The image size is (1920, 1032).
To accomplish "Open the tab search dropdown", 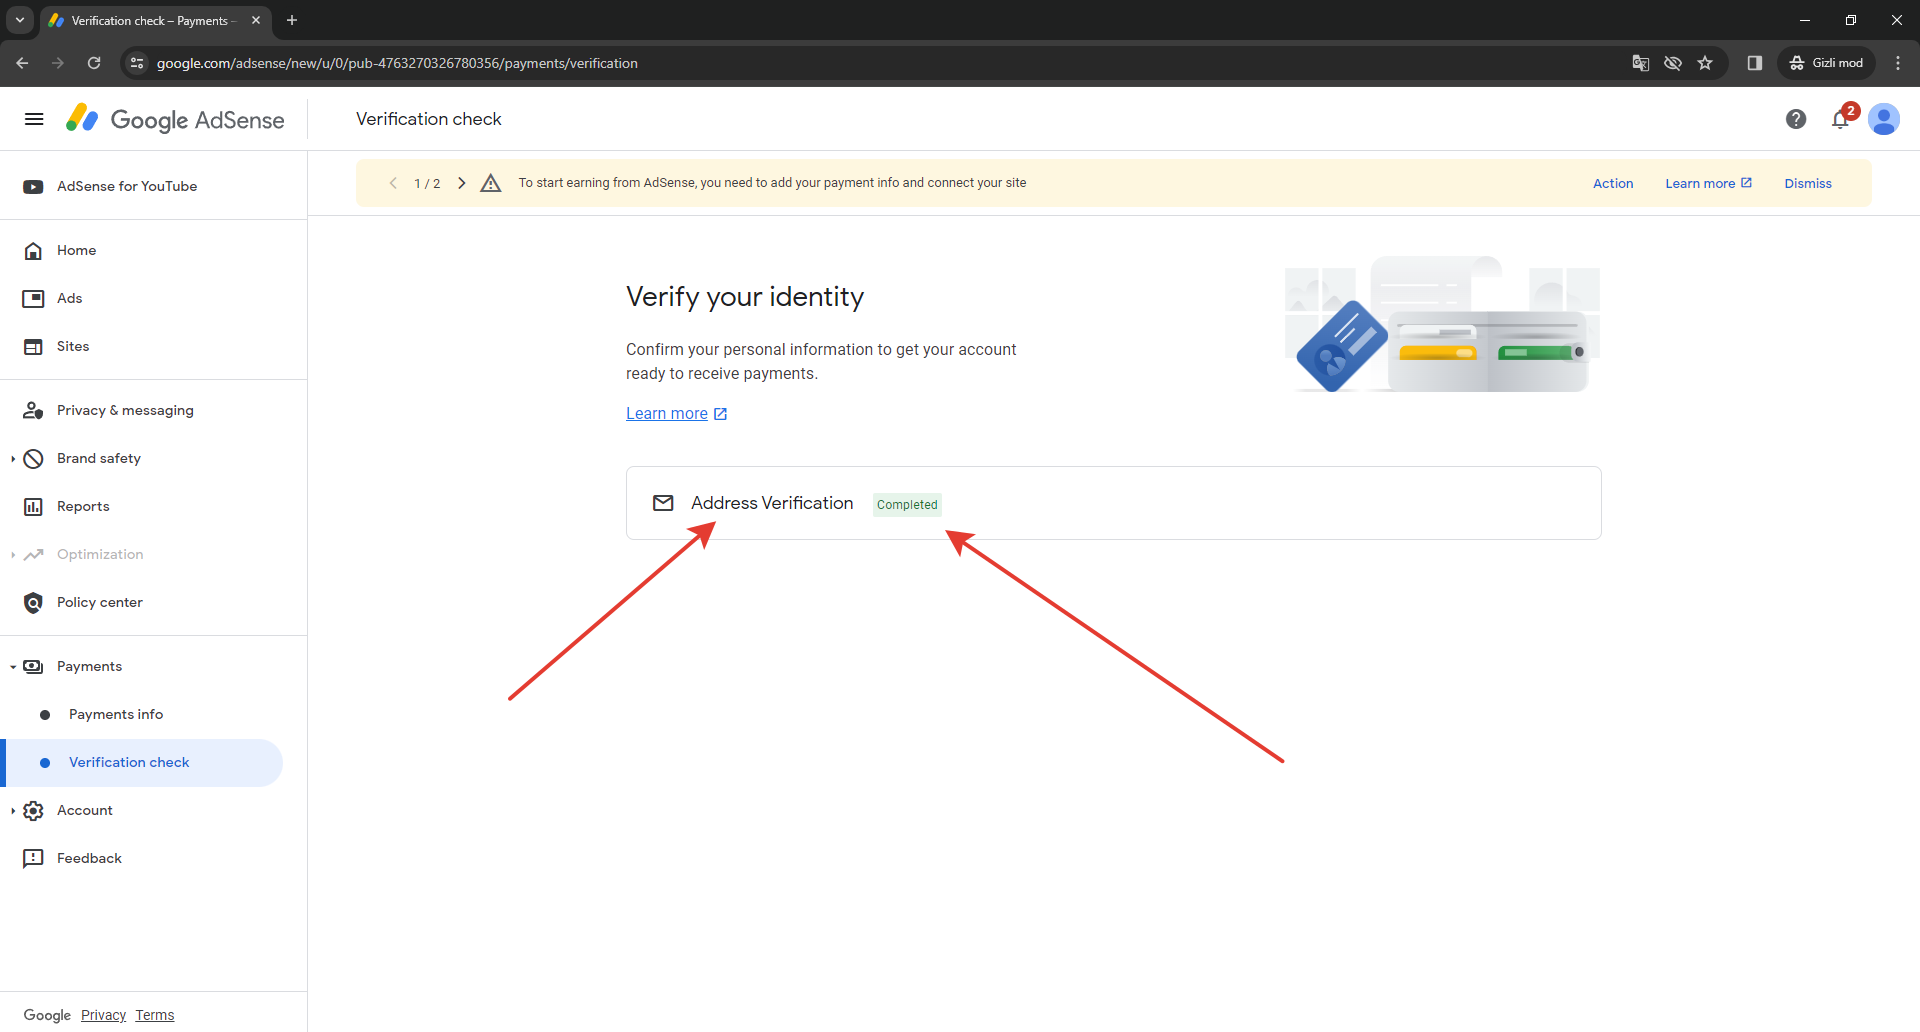I will pos(20,20).
